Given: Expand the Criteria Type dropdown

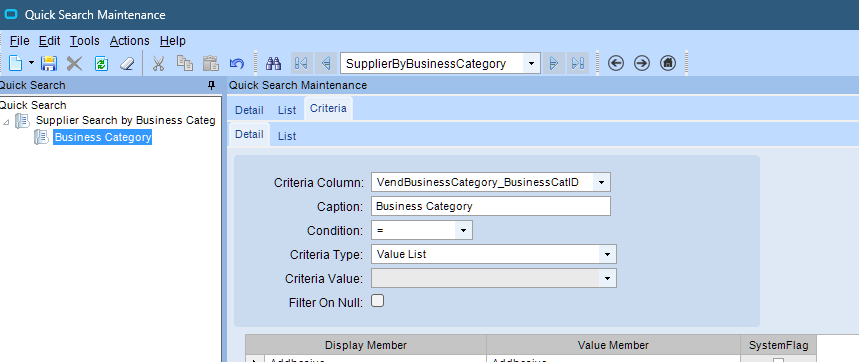Looking at the screenshot, I should point(608,255).
